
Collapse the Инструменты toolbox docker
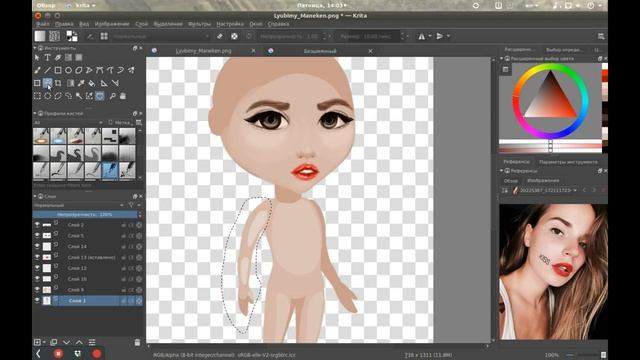[x=35, y=48]
